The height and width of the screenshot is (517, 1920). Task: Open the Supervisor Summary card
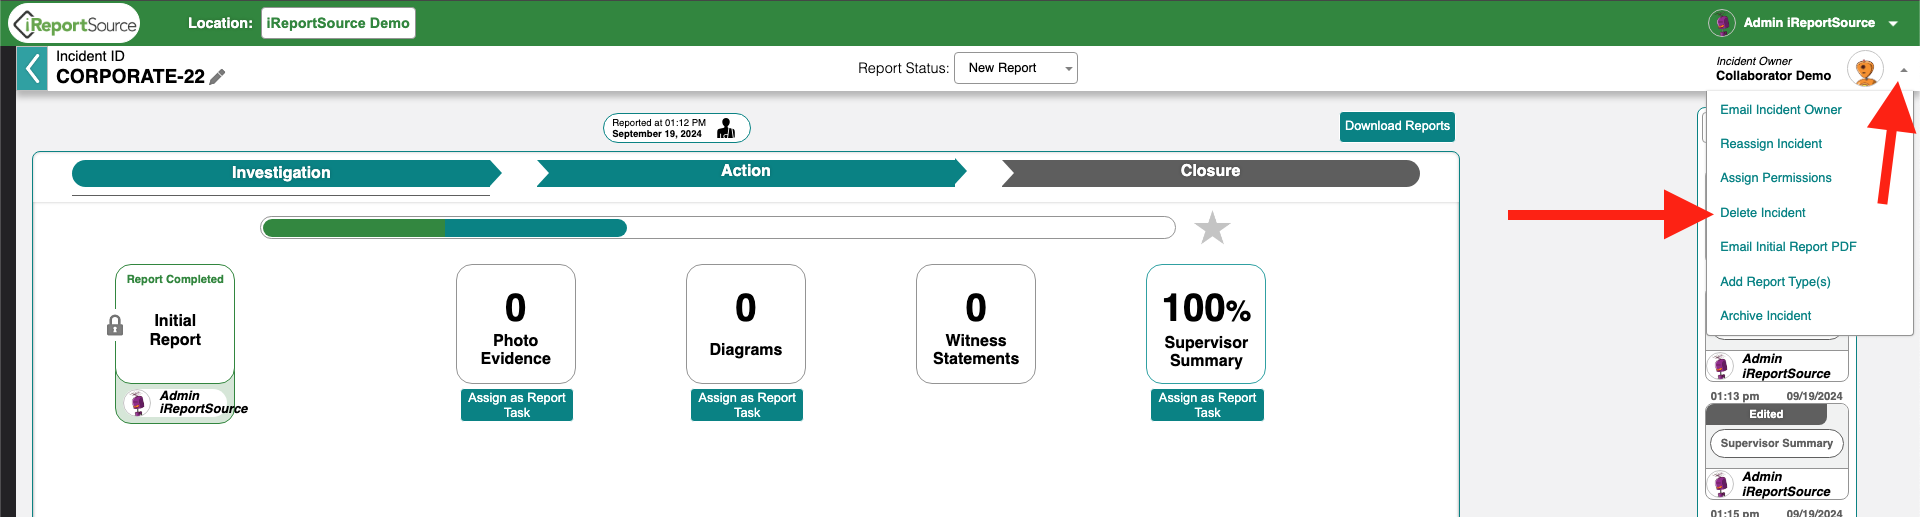(x=1206, y=324)
